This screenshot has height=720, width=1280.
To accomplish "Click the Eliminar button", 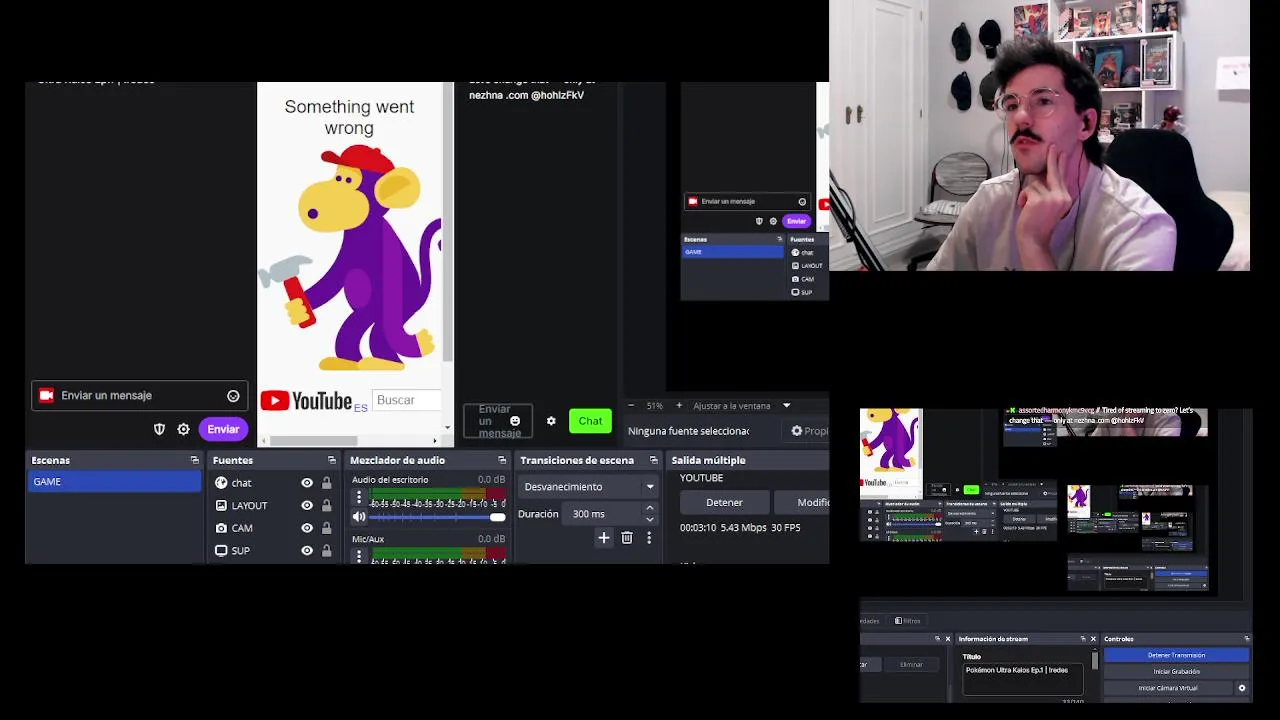I will (x=911, y=665).
